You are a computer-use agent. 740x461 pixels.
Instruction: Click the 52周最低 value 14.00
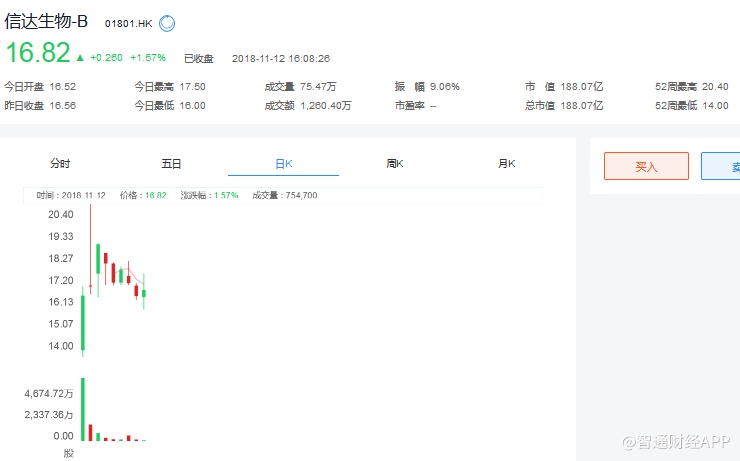click(x=715, y=106)
